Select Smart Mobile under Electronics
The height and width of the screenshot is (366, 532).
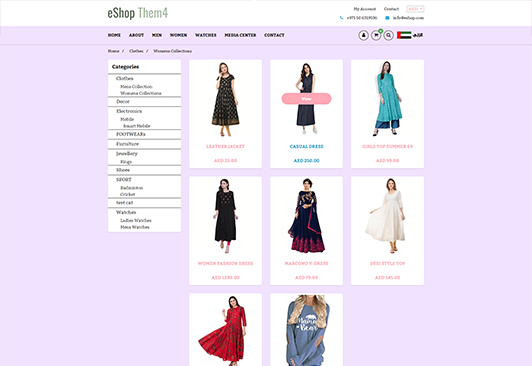coord(137,126)
